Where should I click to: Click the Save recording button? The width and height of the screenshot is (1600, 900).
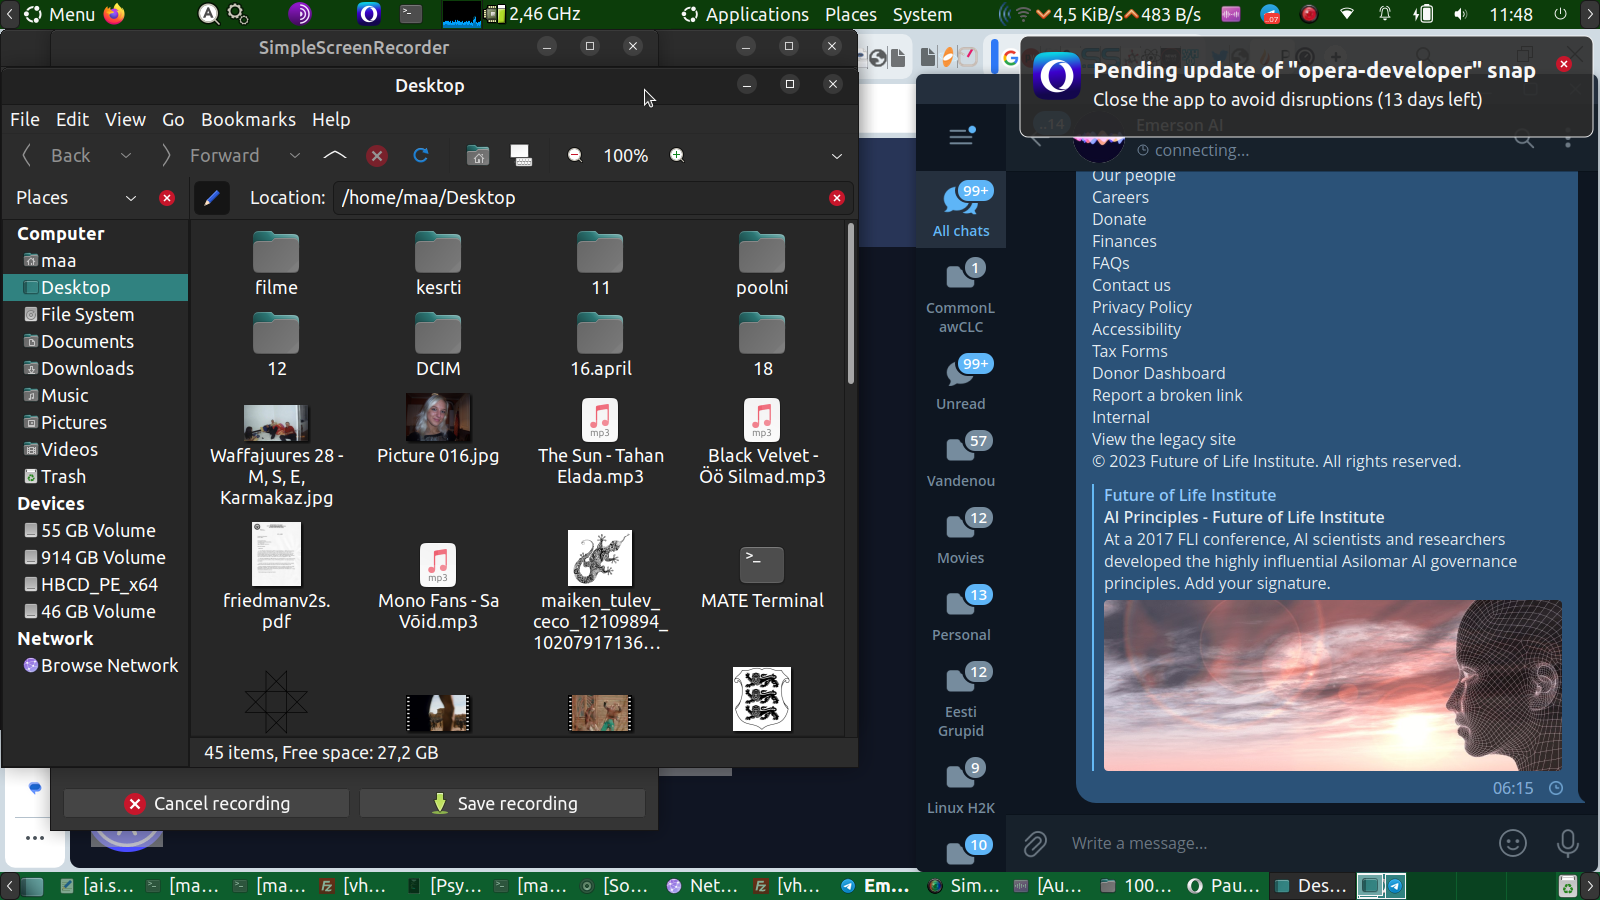[x=503, y=803]
